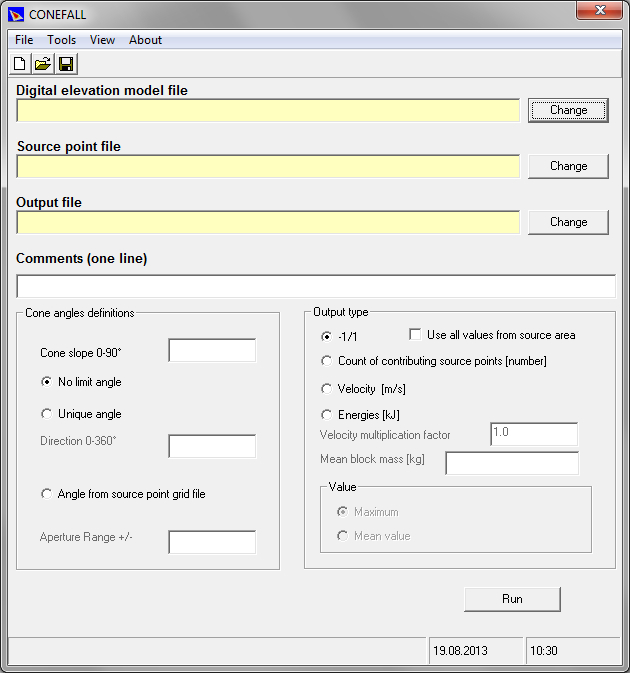Click Change button for Source point file
The image size is (630, 673).
(568, 166)
